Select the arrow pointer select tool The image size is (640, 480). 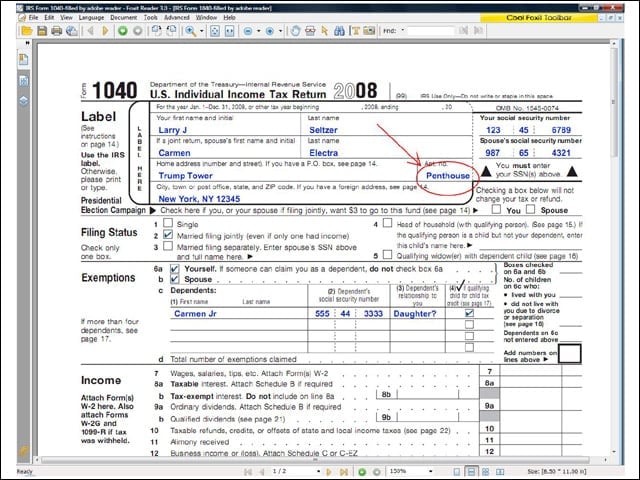pos(325,31)
